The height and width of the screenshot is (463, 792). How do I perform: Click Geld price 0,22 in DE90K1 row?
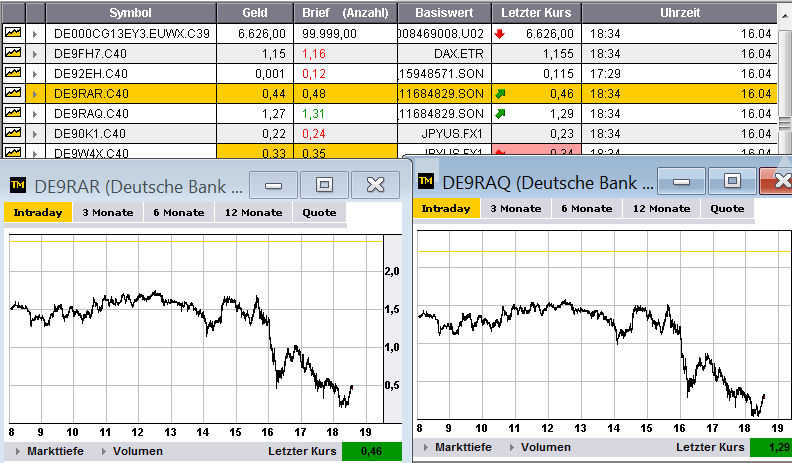(x=274, y=134)
